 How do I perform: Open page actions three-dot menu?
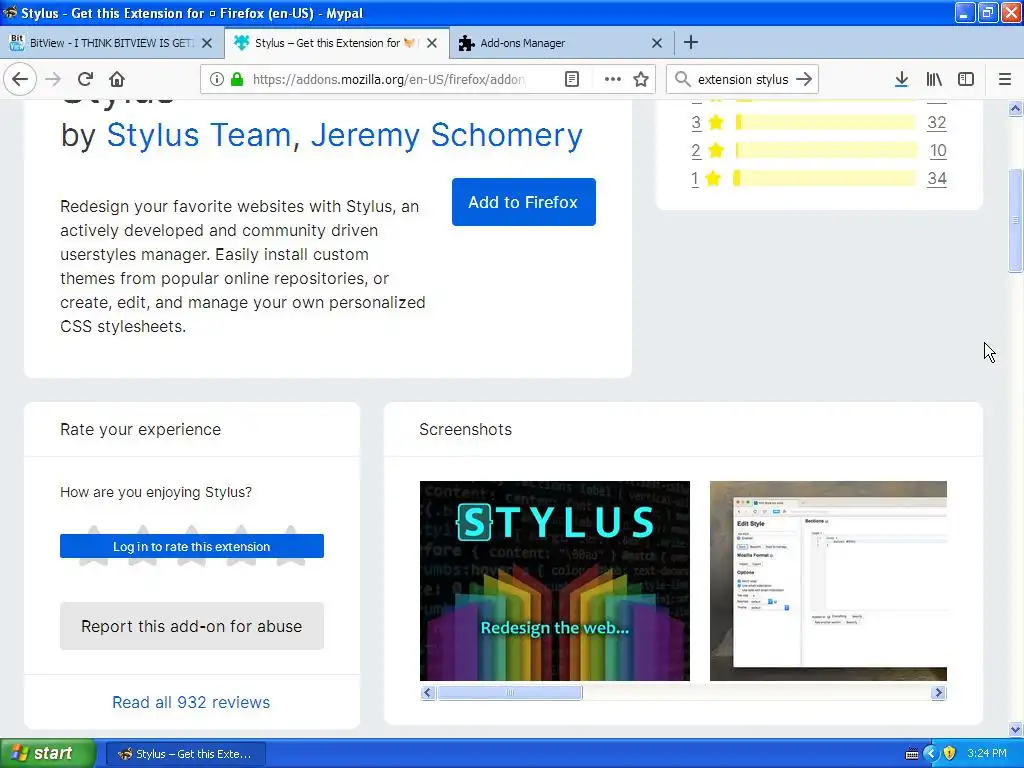pos(613,79)
